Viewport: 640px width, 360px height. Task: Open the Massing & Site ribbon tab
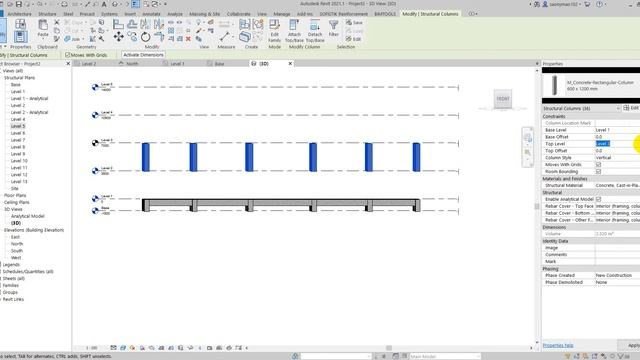pos(204,14)
